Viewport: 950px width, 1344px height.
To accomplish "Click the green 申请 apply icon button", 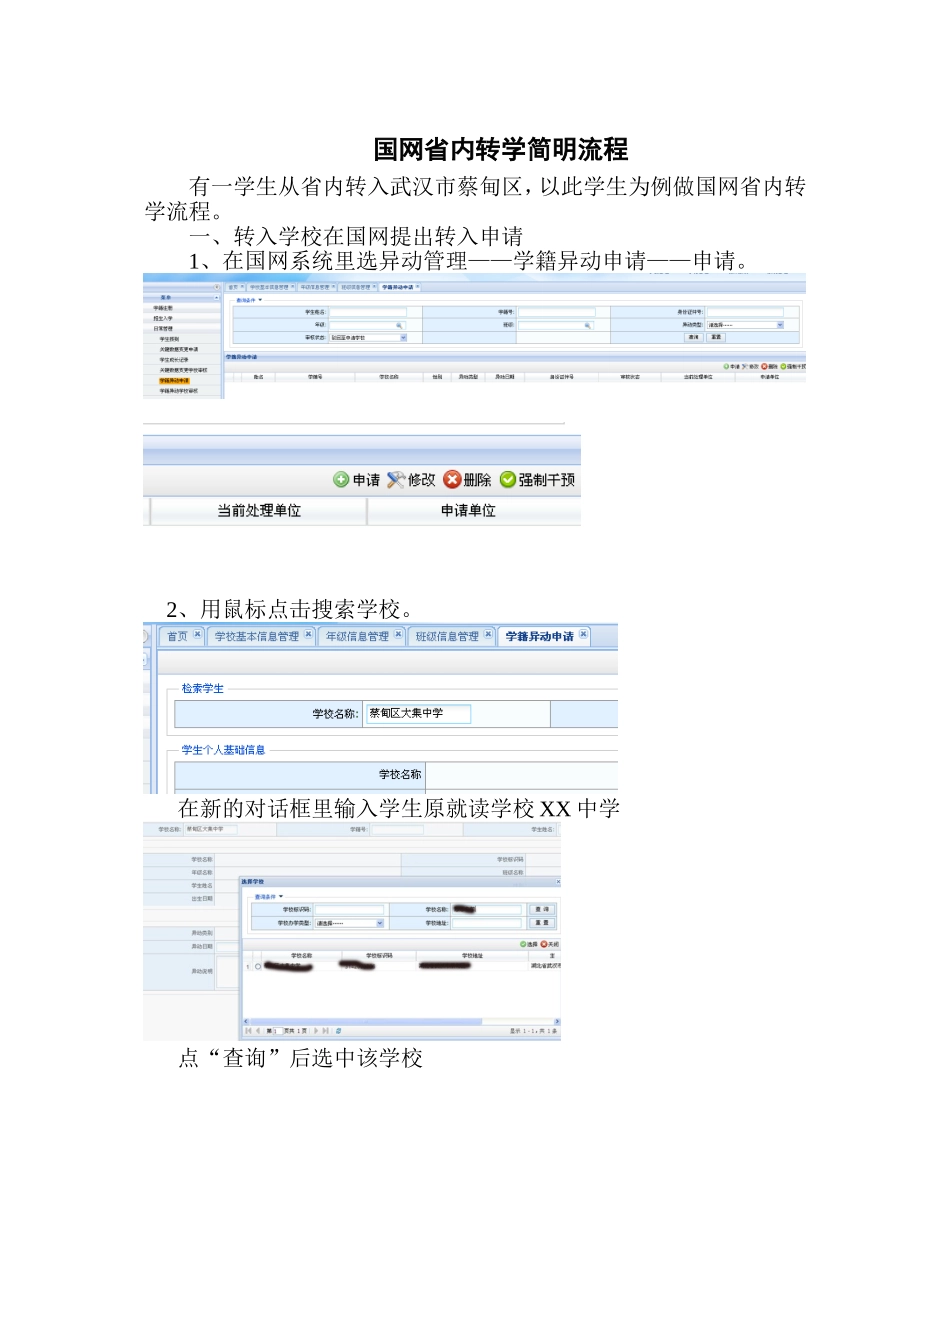I will 341,480.
